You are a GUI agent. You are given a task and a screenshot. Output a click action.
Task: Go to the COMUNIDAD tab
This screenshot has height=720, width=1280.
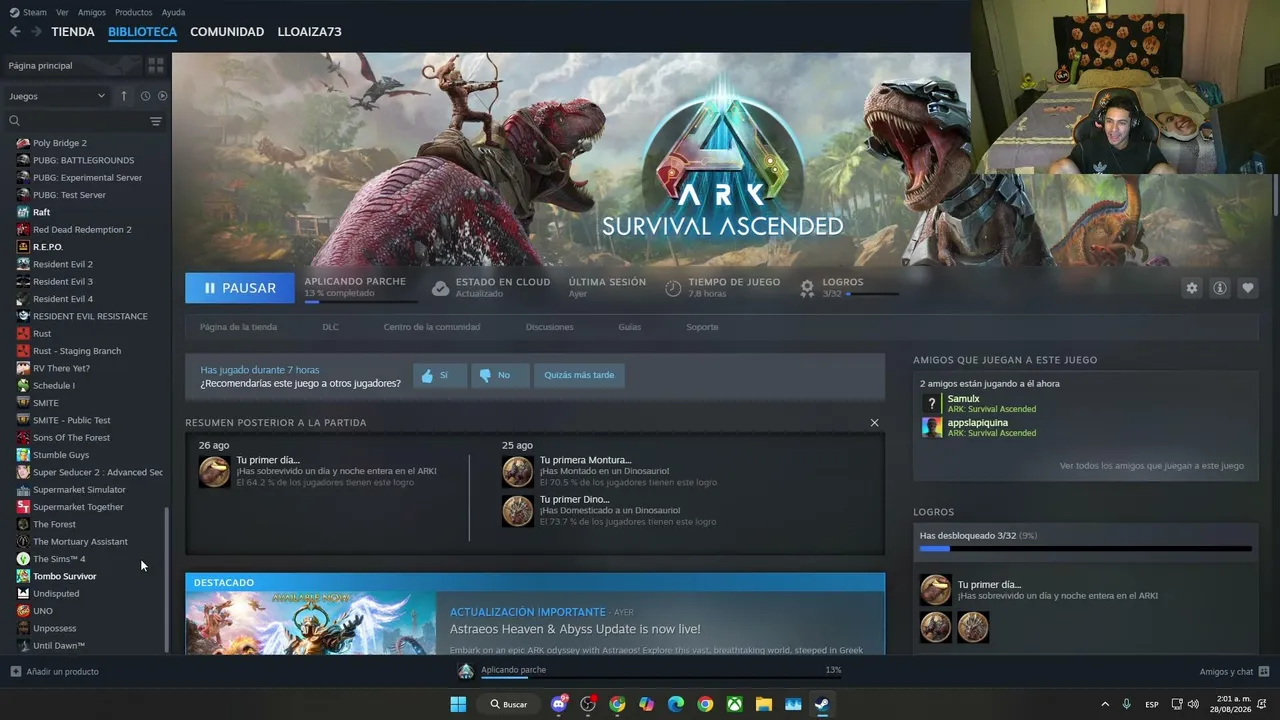[227, 32]
